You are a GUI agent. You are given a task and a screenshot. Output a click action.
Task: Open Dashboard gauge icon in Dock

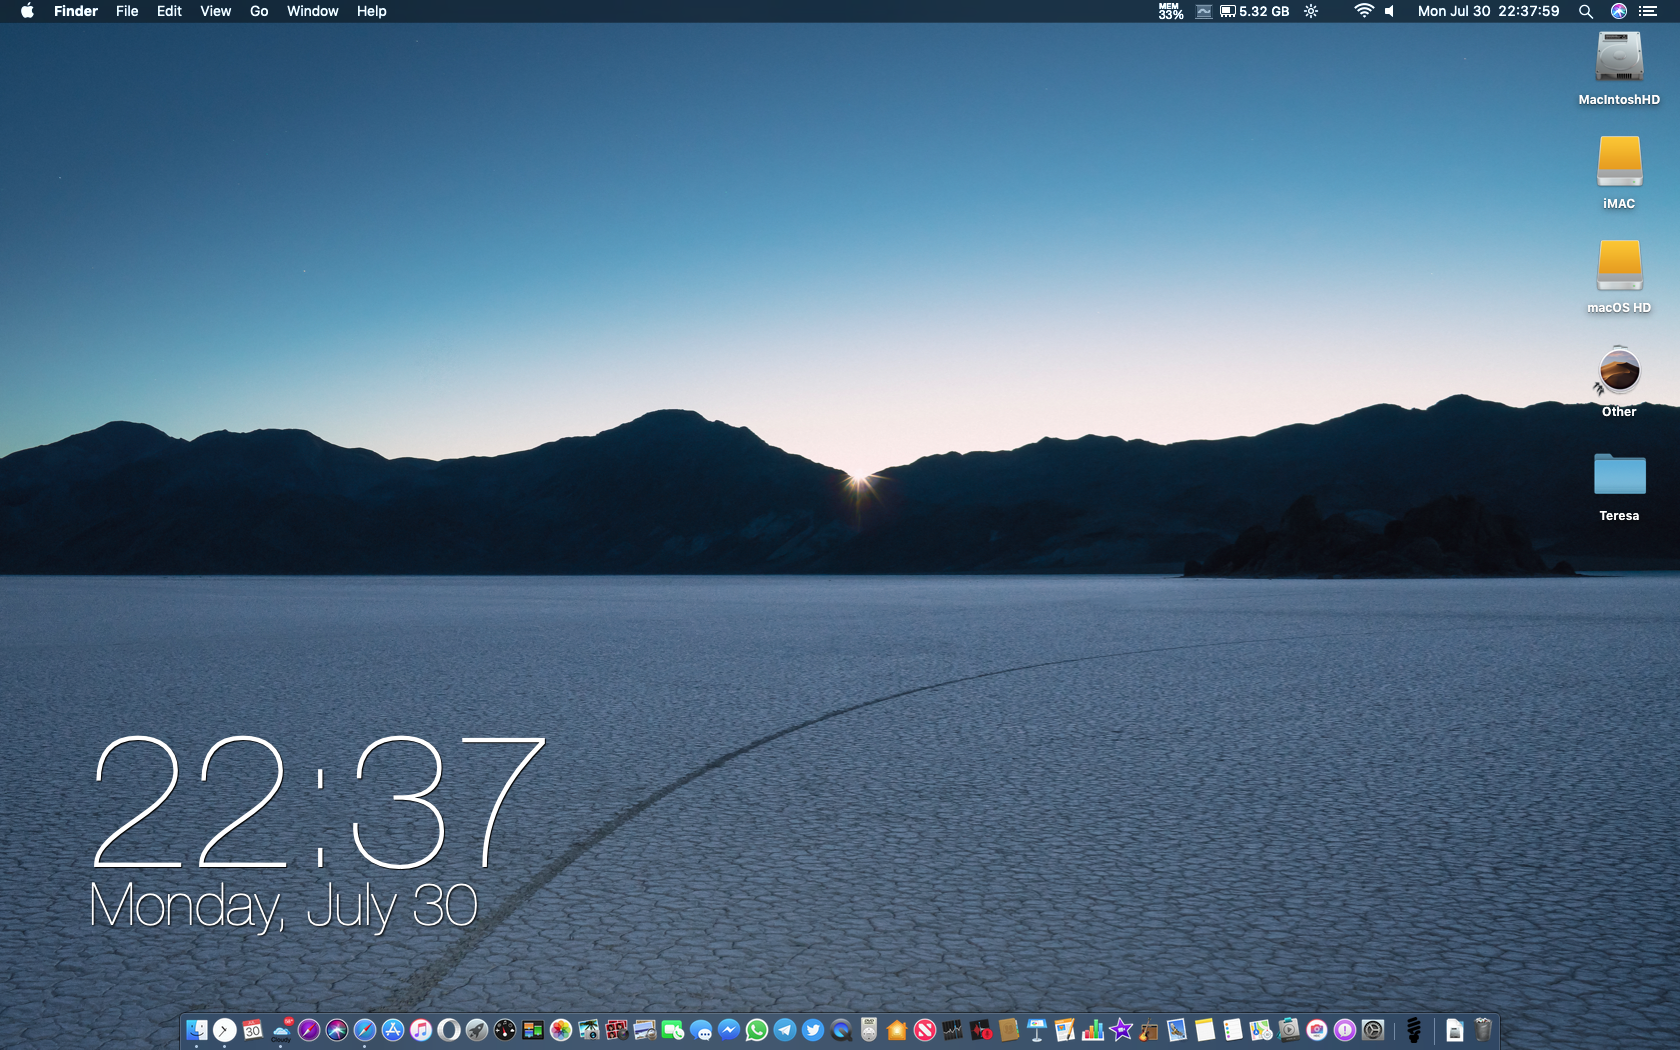[505, 1030]
